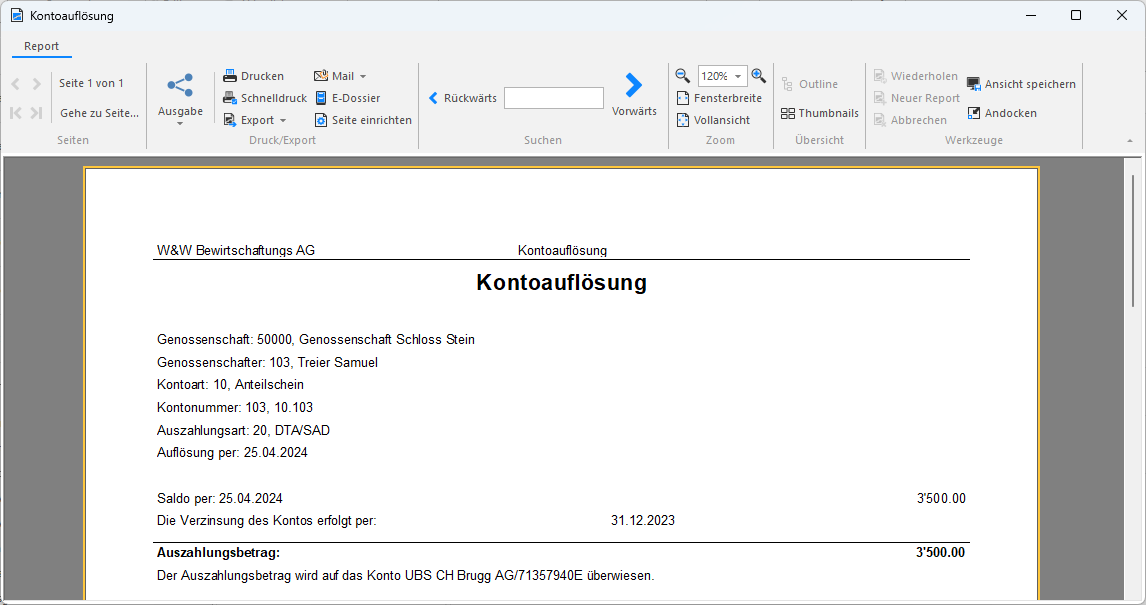This screenshot has height=605, width=1146.
Task: Maximize the Kontoauflösung window
Action: [x=1076, y=15]
